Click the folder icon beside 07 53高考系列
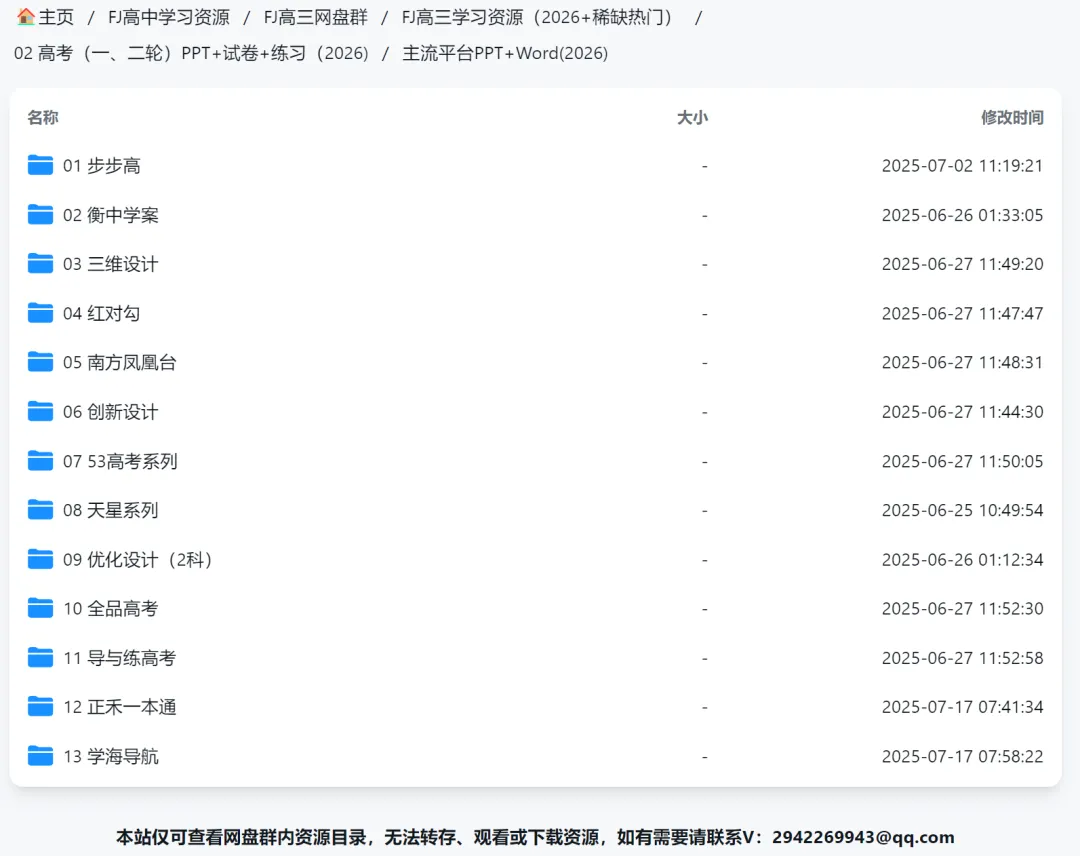This screenshot has width=1080, height=856. point(39,461)
